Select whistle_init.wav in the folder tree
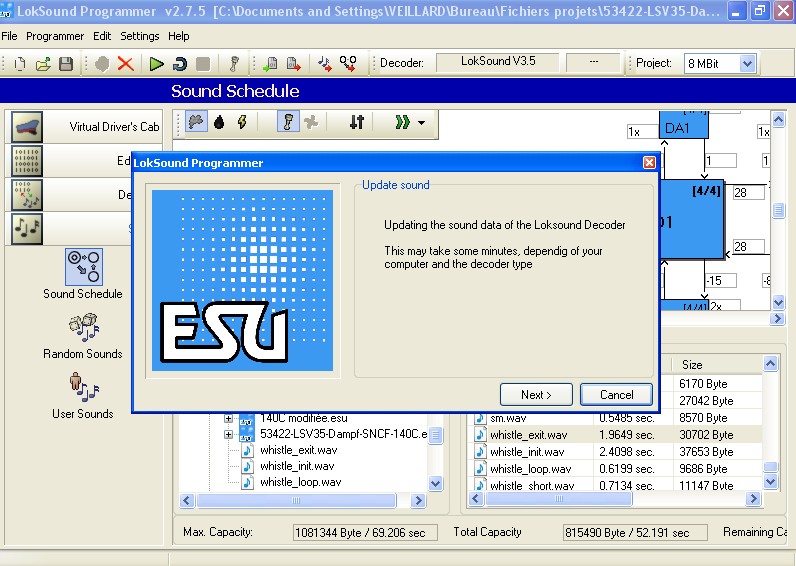Viewport: 796px width, 566px height. 297,466
